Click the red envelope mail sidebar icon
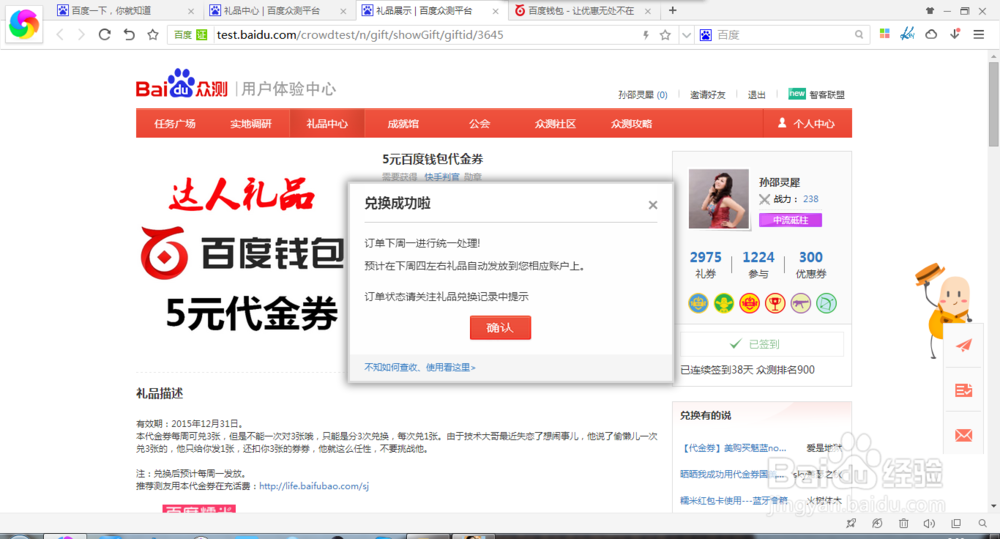Image resolution: width=1000 pixels, height=539 pixels. click(x=964, y=435)
